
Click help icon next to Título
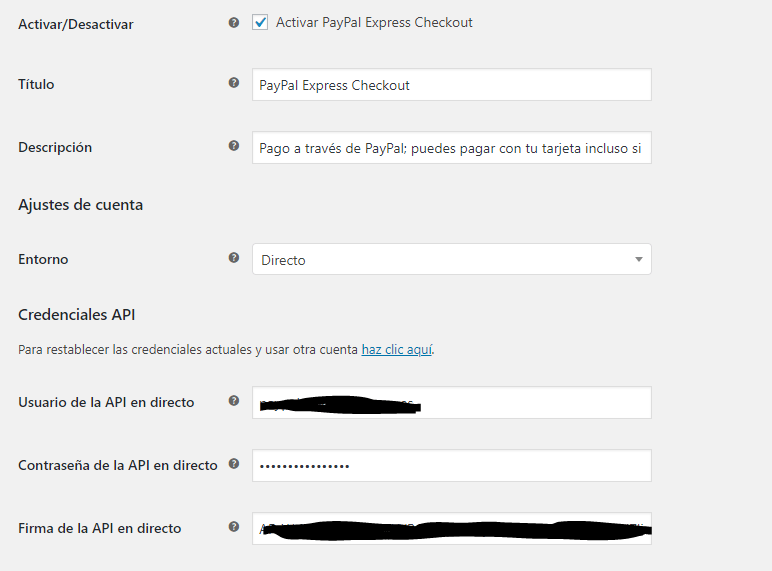234,83
